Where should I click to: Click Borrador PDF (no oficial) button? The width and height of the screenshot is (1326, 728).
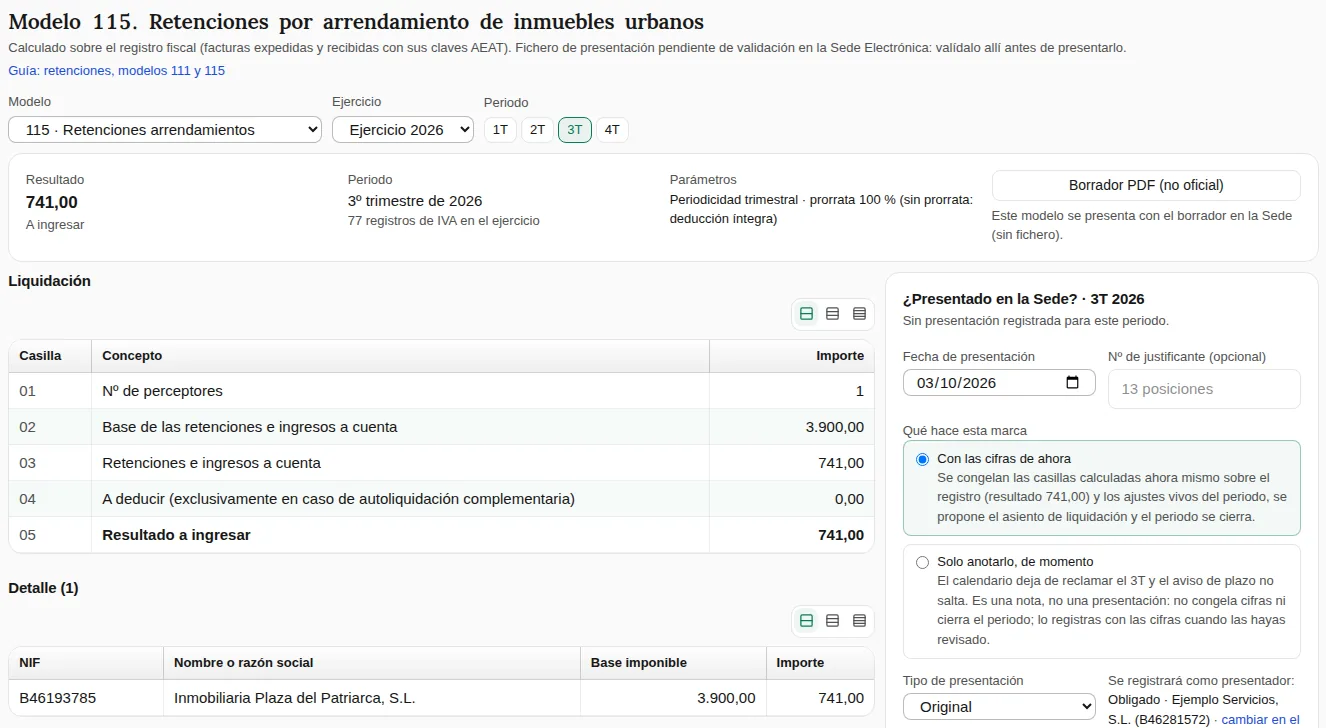(x=1146, y=185)
